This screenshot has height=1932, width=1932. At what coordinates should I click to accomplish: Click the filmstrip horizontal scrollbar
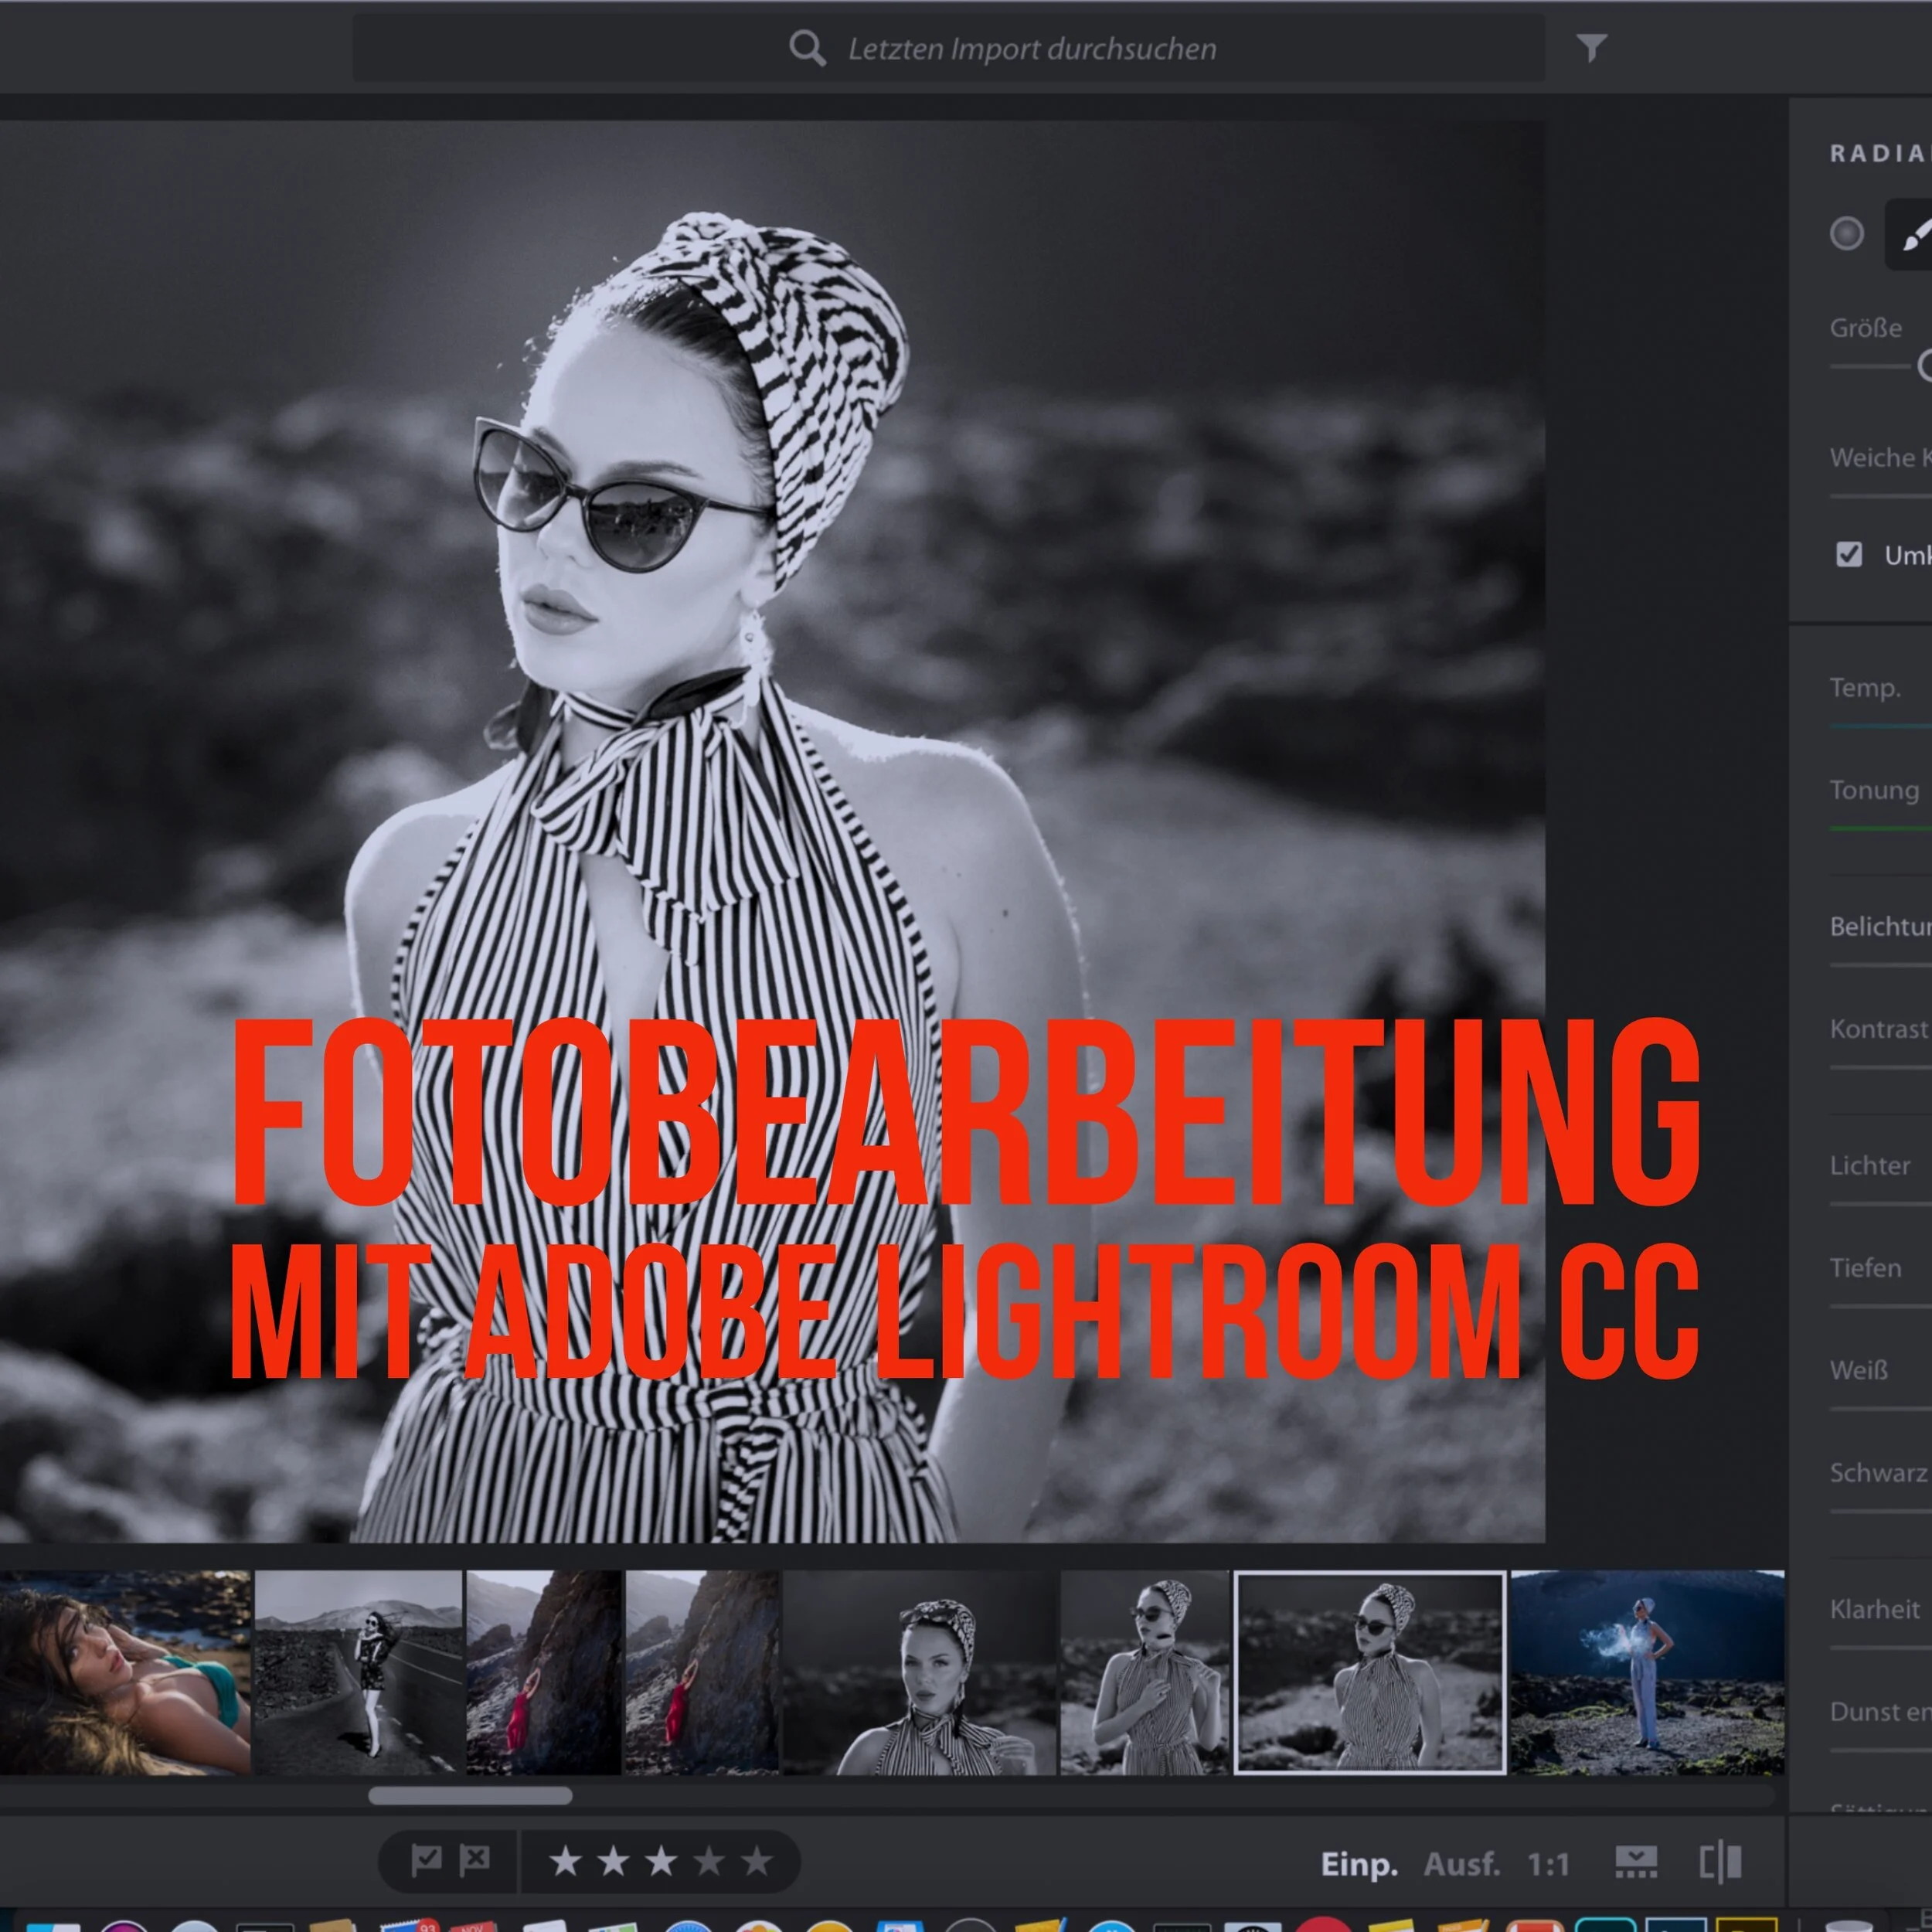tap(470, 1795)
